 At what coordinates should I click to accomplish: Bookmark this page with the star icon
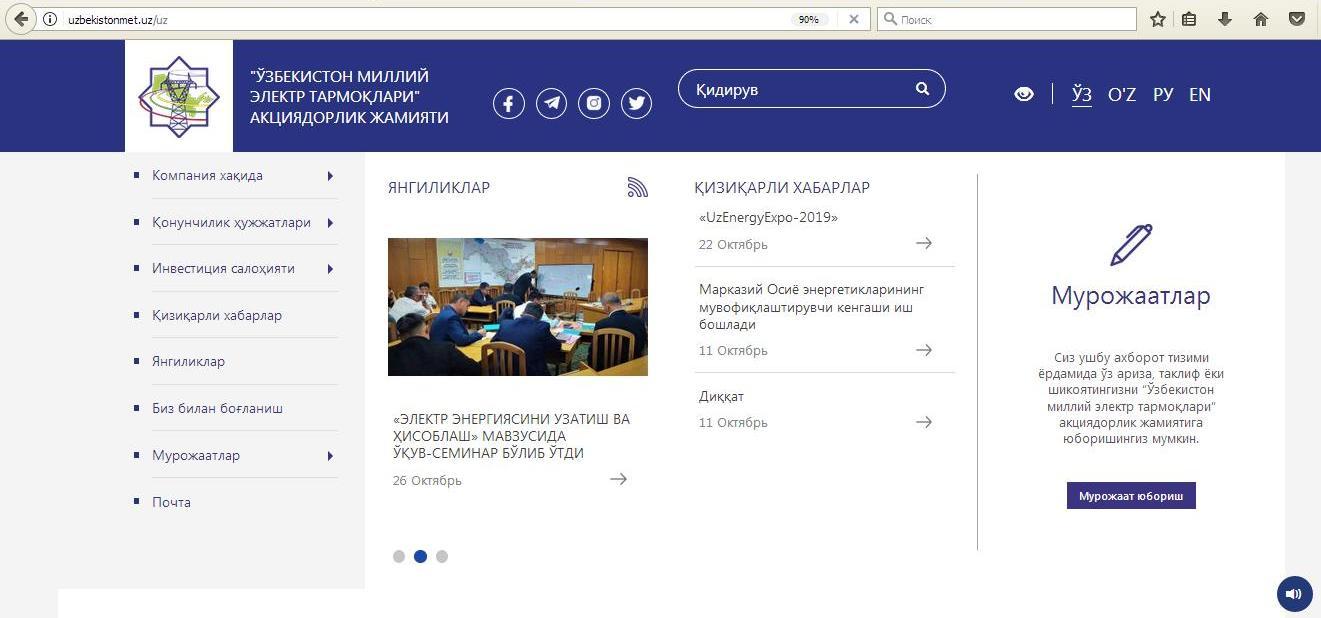pyautogui.click(x=1158, y=19)
